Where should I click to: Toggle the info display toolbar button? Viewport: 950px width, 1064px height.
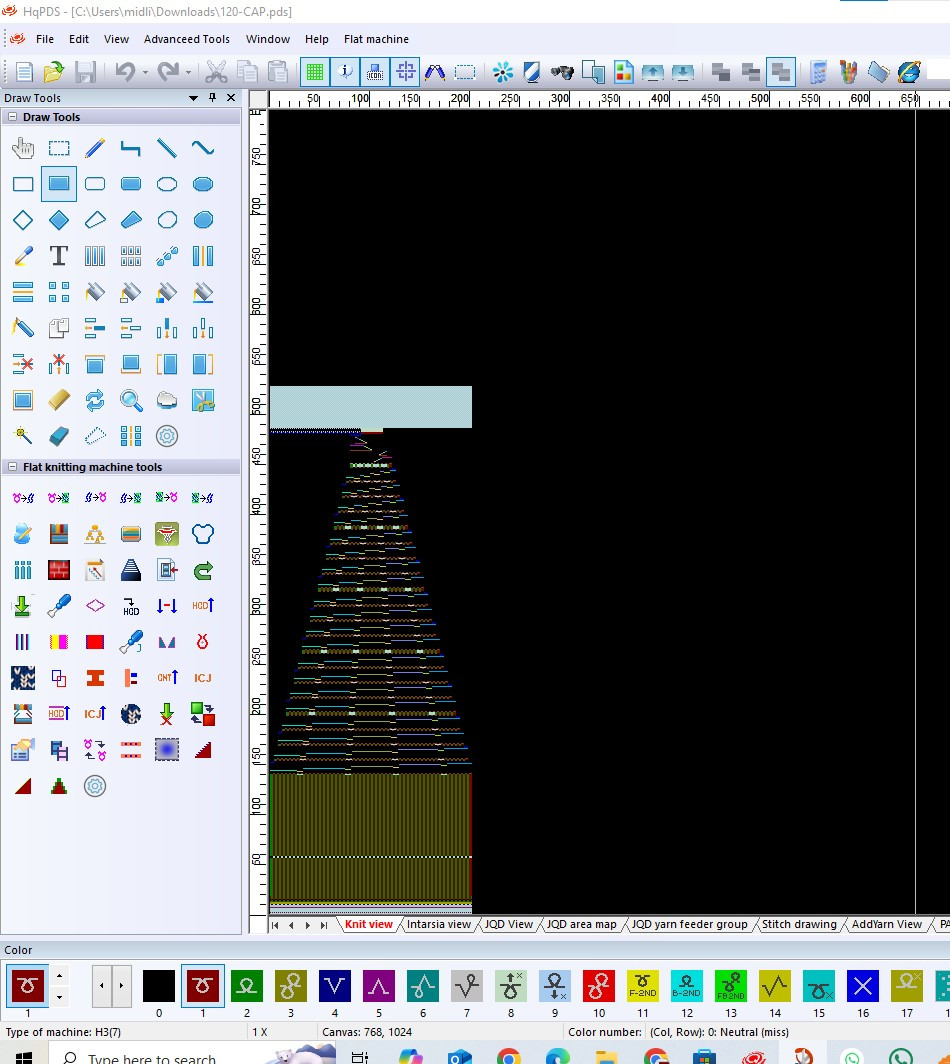click(x=345, y=72)
